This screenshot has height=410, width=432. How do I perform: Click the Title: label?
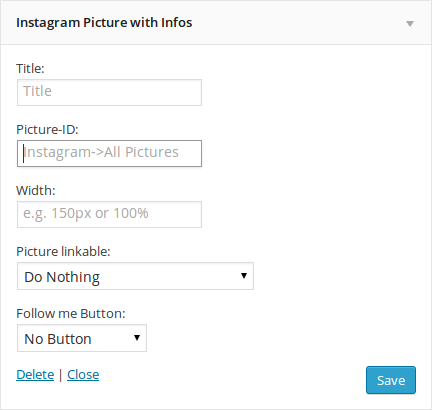pyautogui.click(x=30, y=68)
